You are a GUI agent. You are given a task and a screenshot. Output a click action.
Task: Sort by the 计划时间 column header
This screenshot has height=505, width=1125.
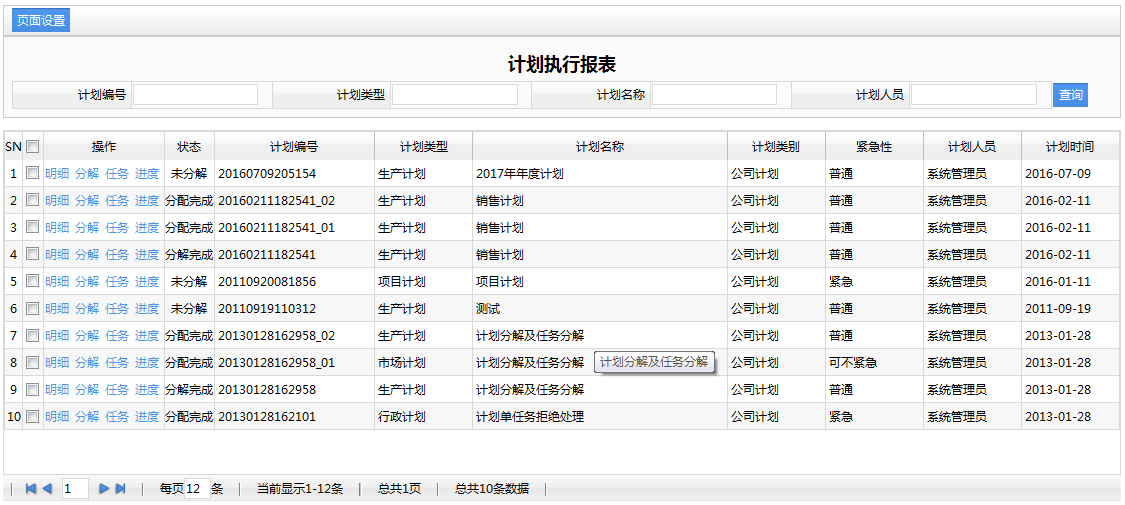tap(1069, 147)
